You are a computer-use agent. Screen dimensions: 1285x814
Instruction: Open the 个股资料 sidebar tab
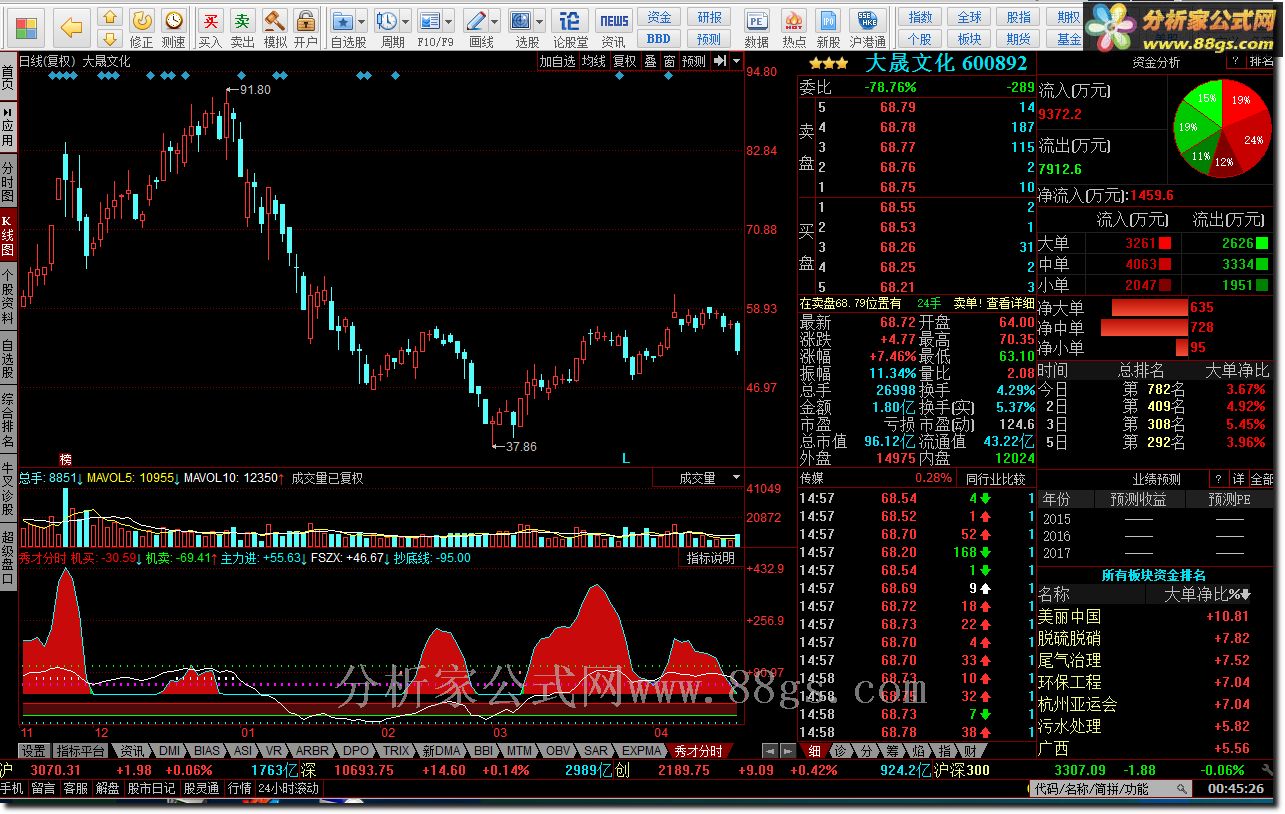tap(8, 297)
